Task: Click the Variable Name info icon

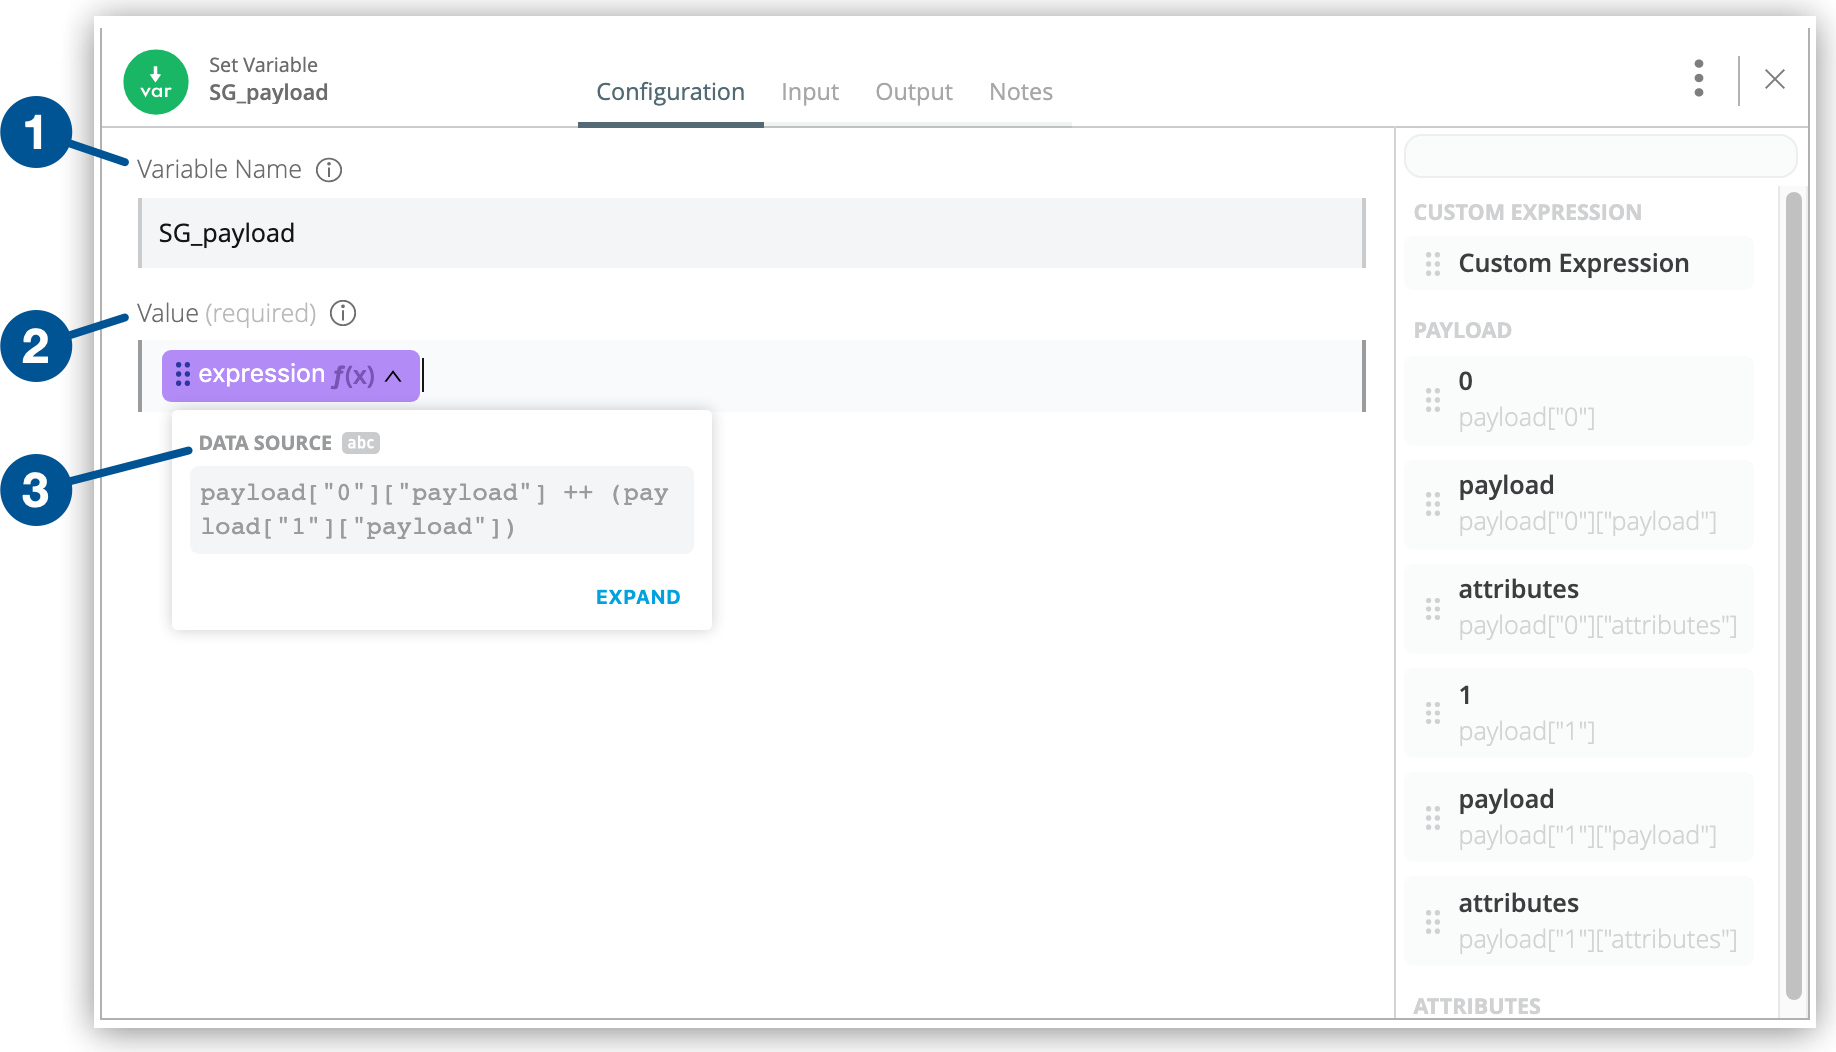Action: click(329, 170)
